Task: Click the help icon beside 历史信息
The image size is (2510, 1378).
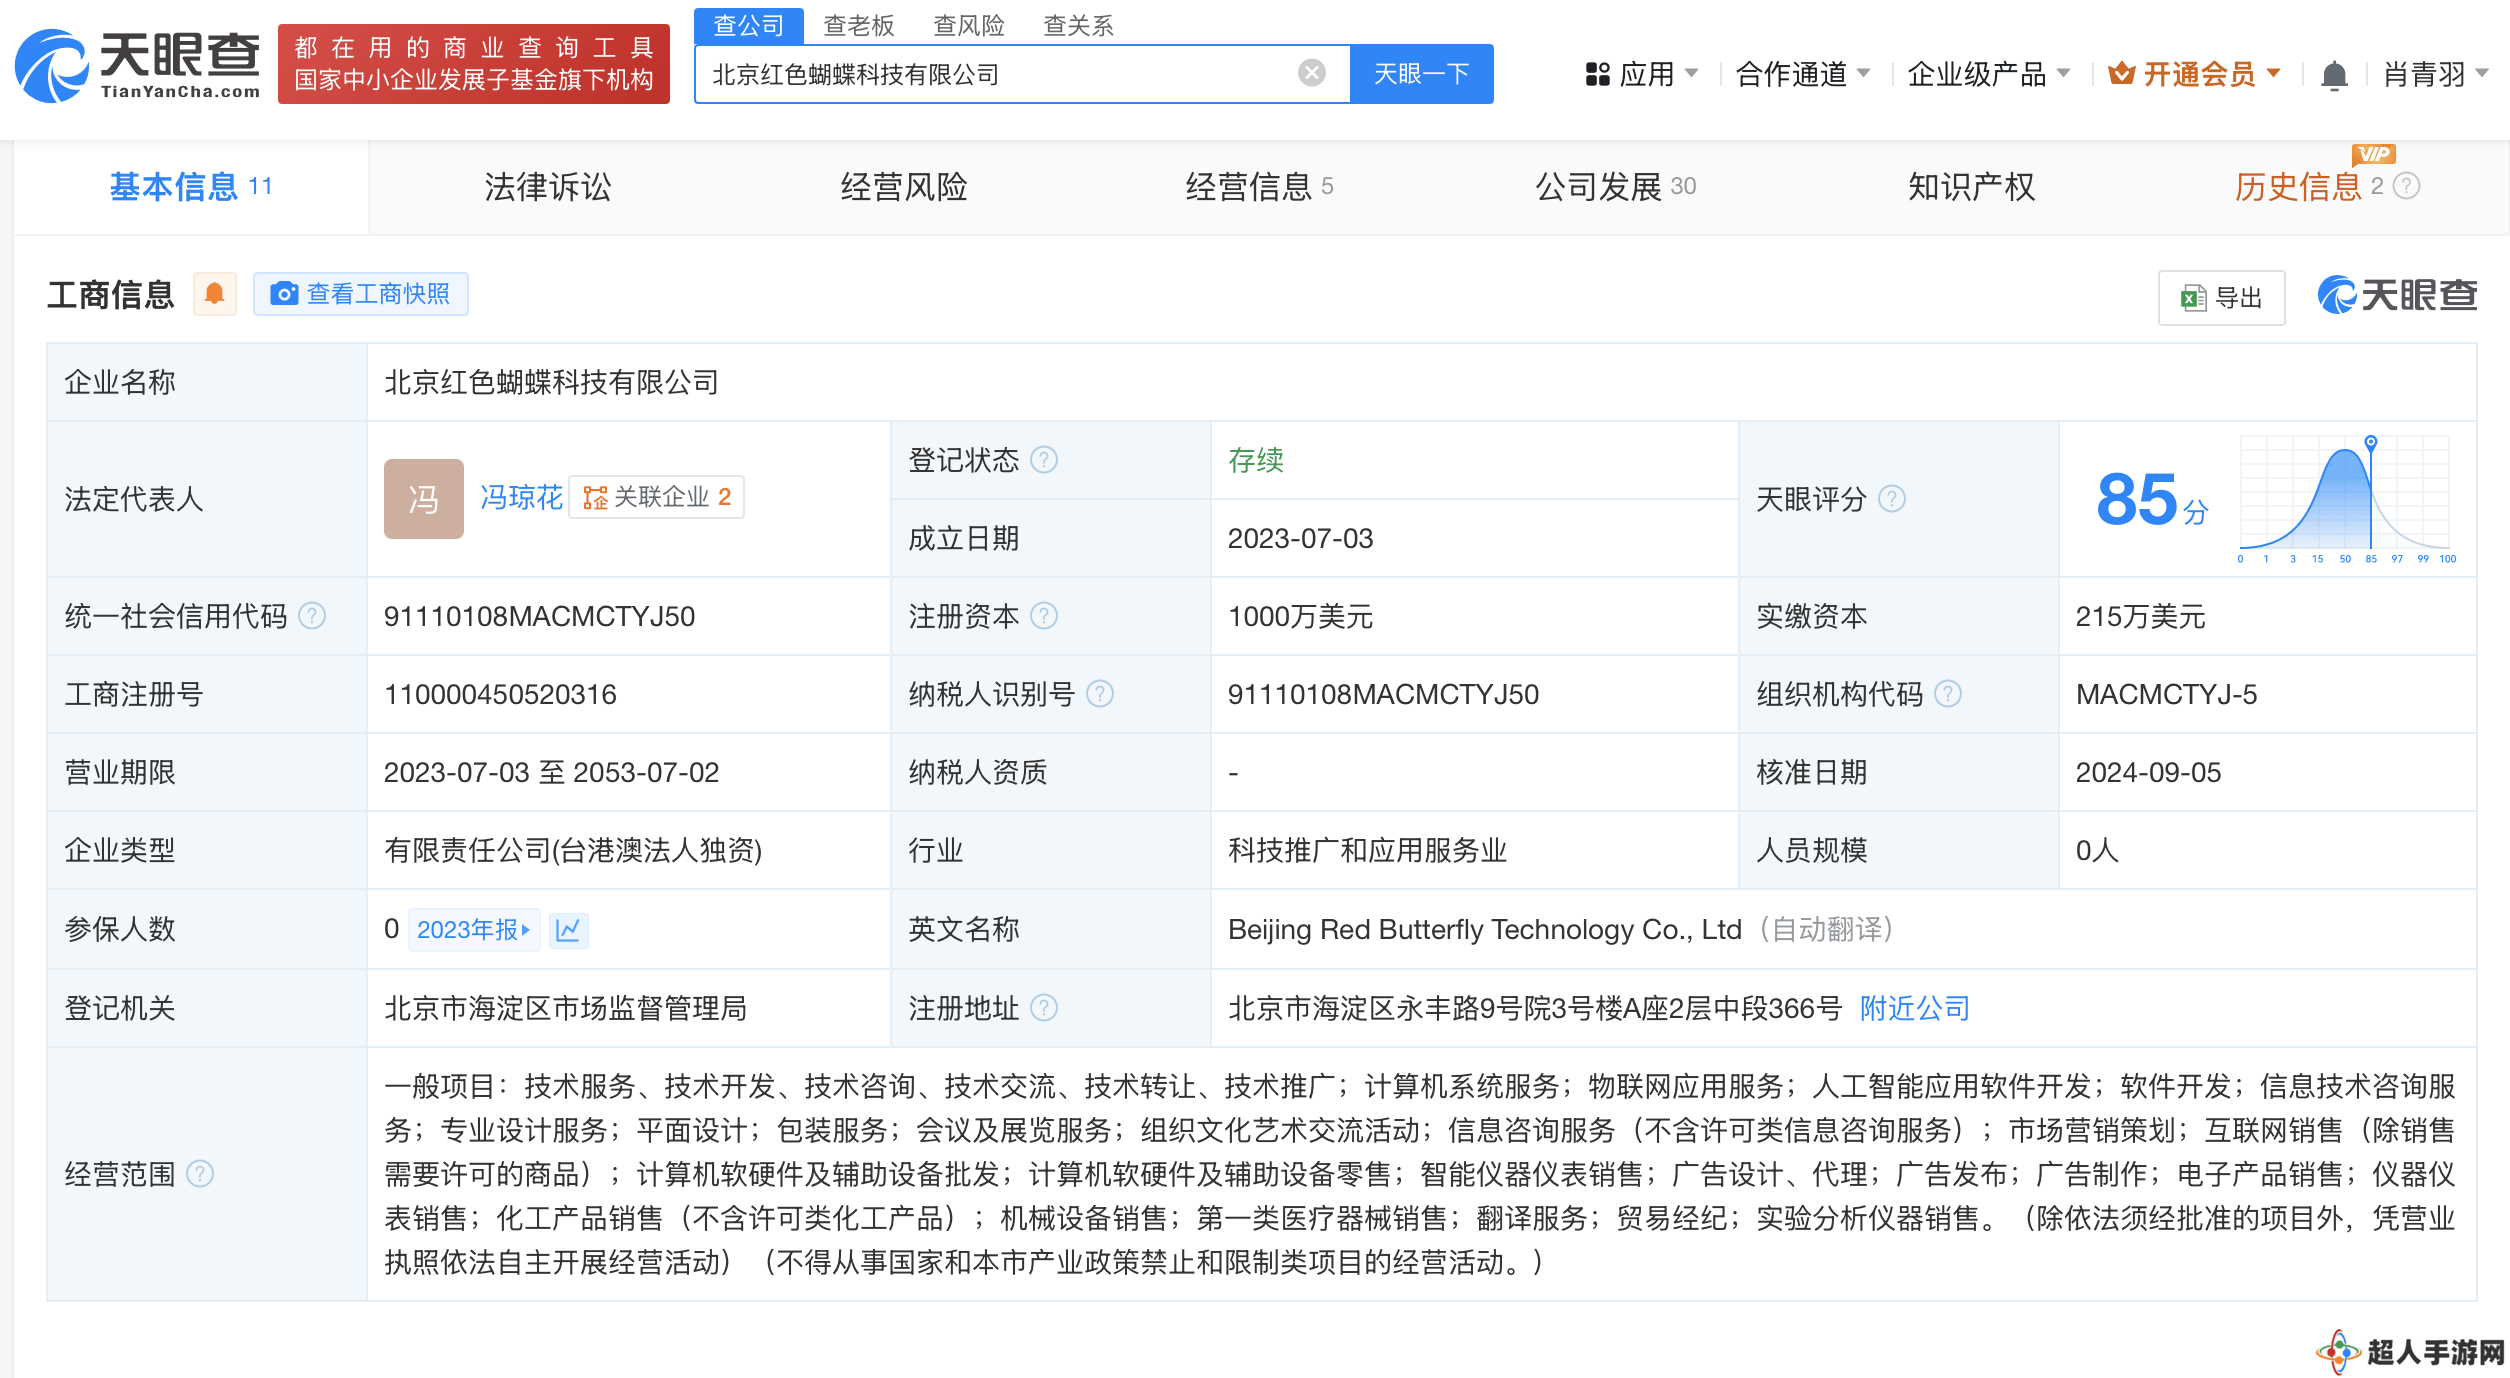Action: pyautogui.click(x=2407, y=186)
